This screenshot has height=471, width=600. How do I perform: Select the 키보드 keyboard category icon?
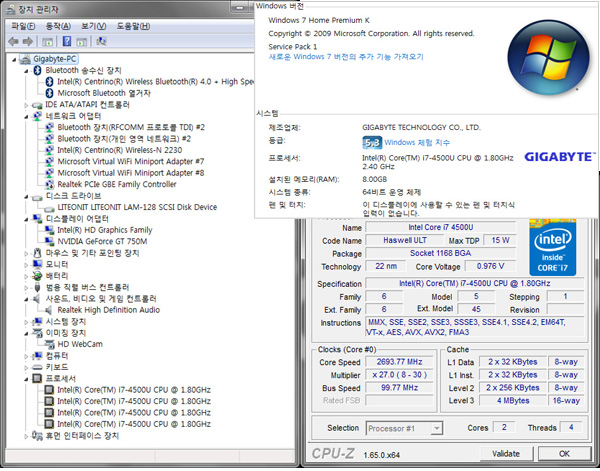[x=37, y=367]
